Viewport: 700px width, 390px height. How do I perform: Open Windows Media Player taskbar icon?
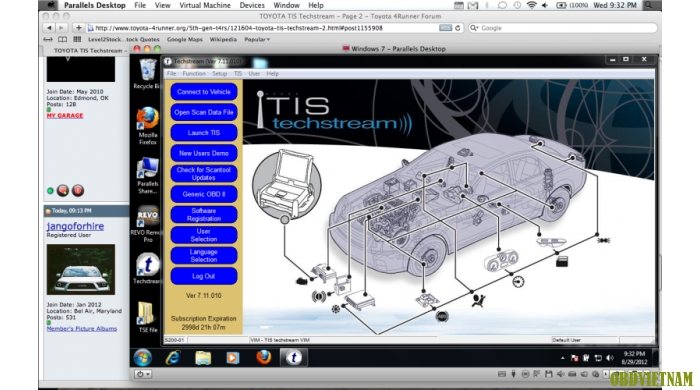[233, 358]
